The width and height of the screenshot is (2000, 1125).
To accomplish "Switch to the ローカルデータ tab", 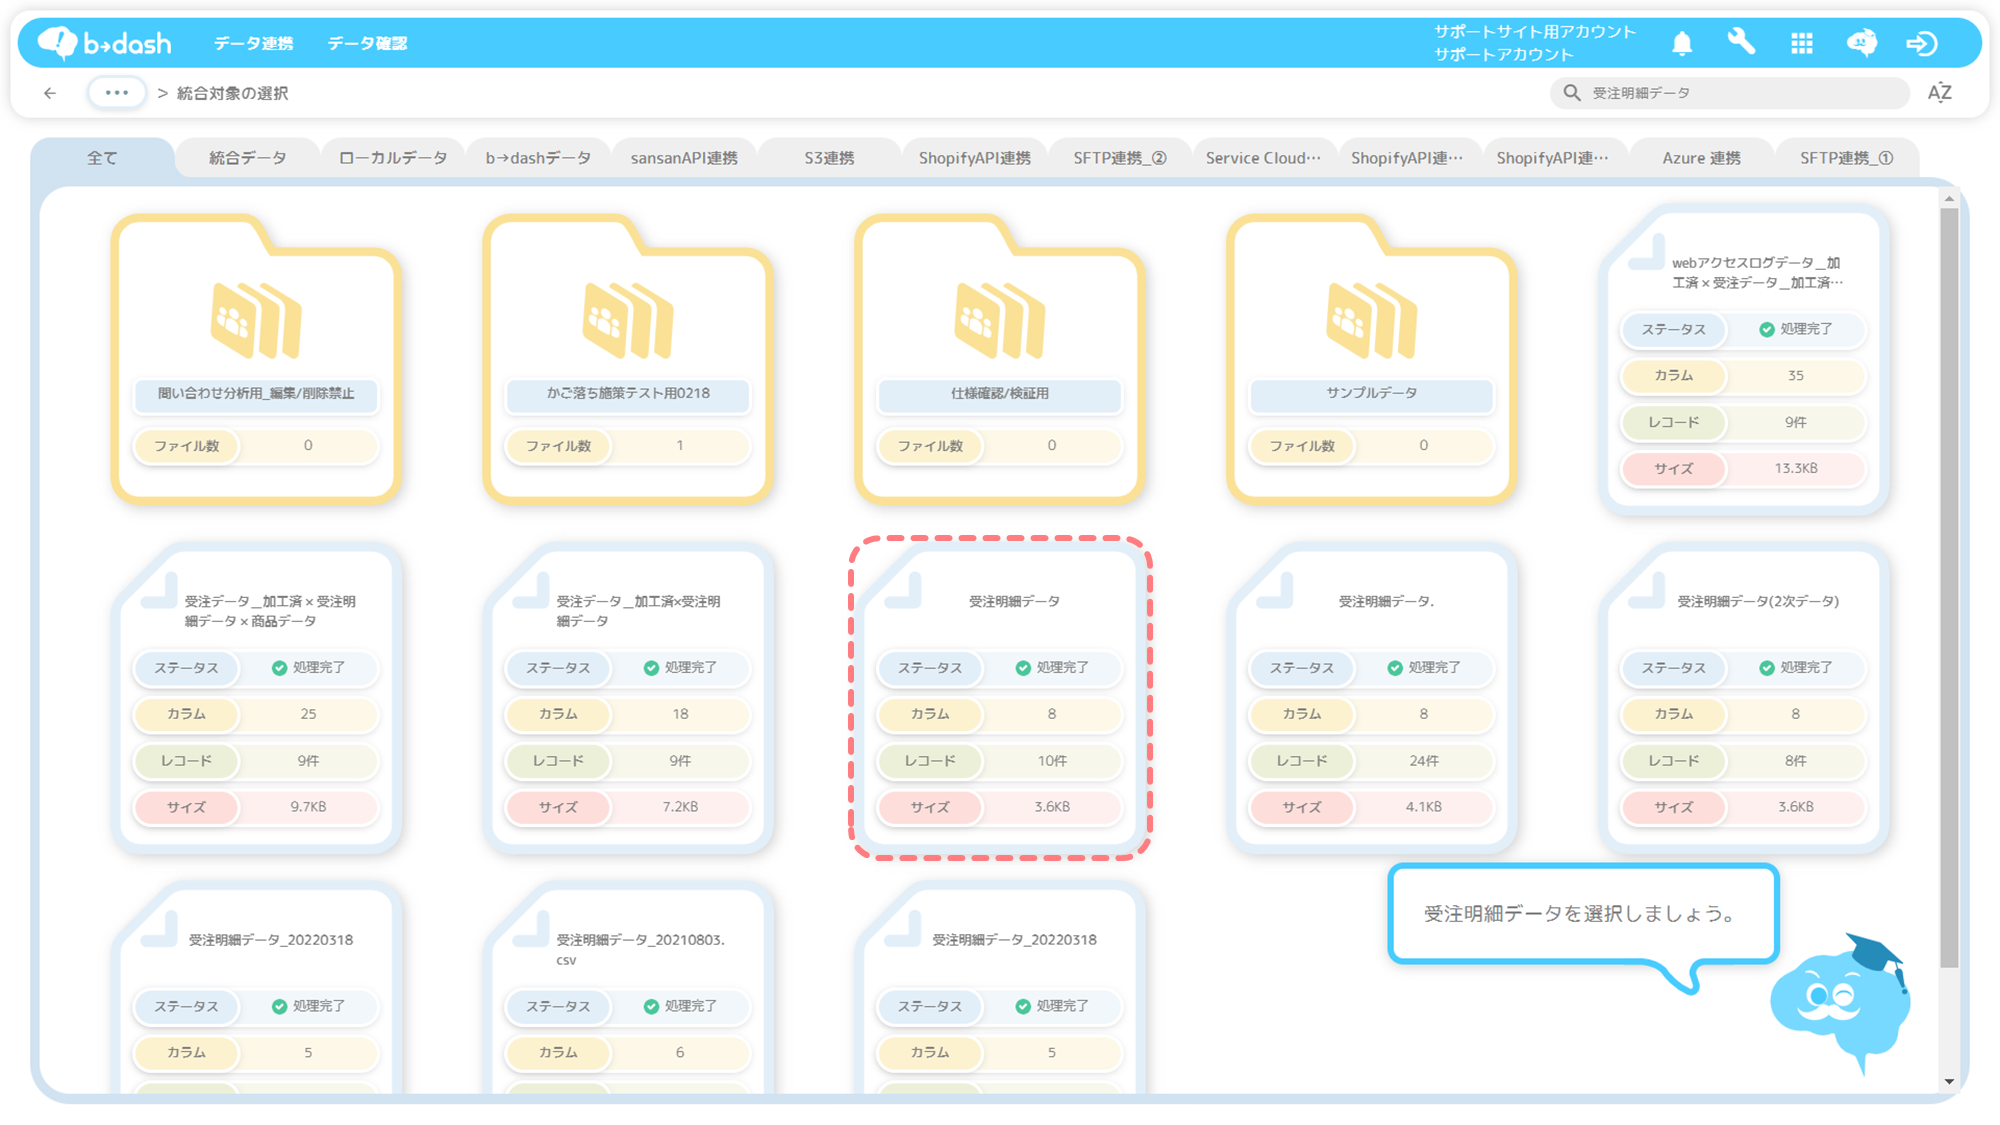I will point(393,158).
